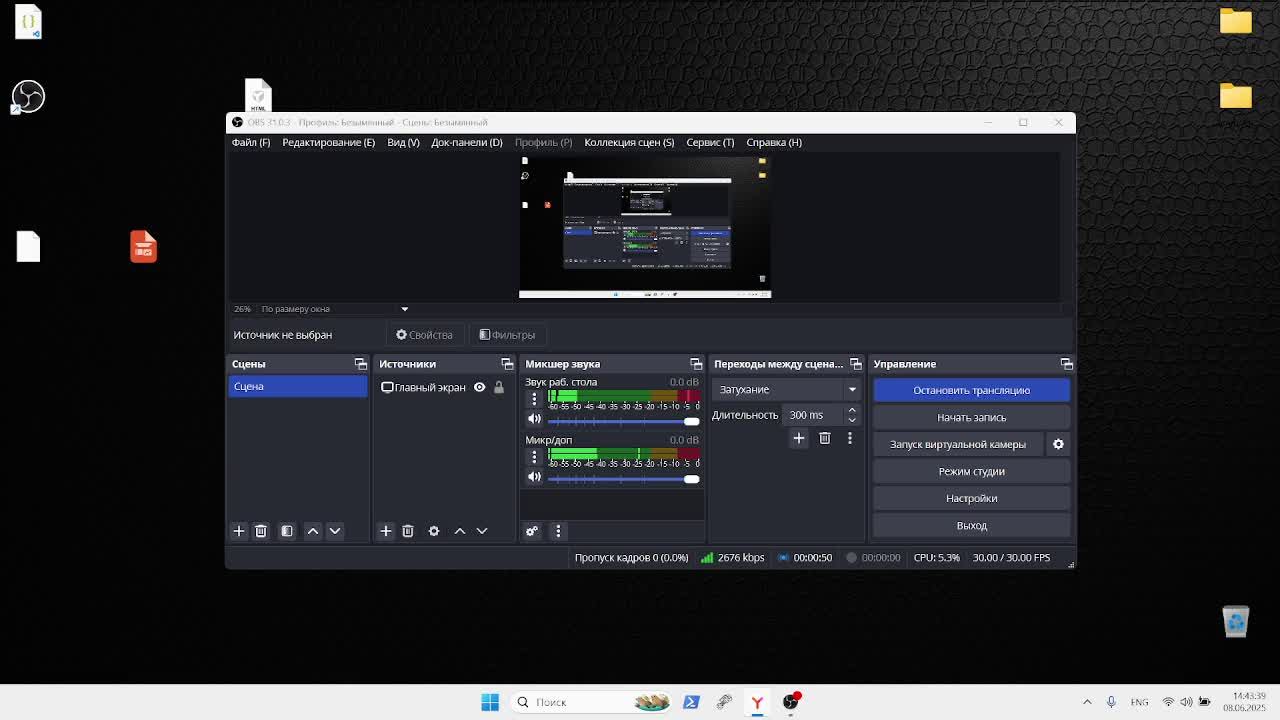This screenshot has width=1280, height=720.
Task: Move source down in Источники toolbar
Action: [482, 531]
